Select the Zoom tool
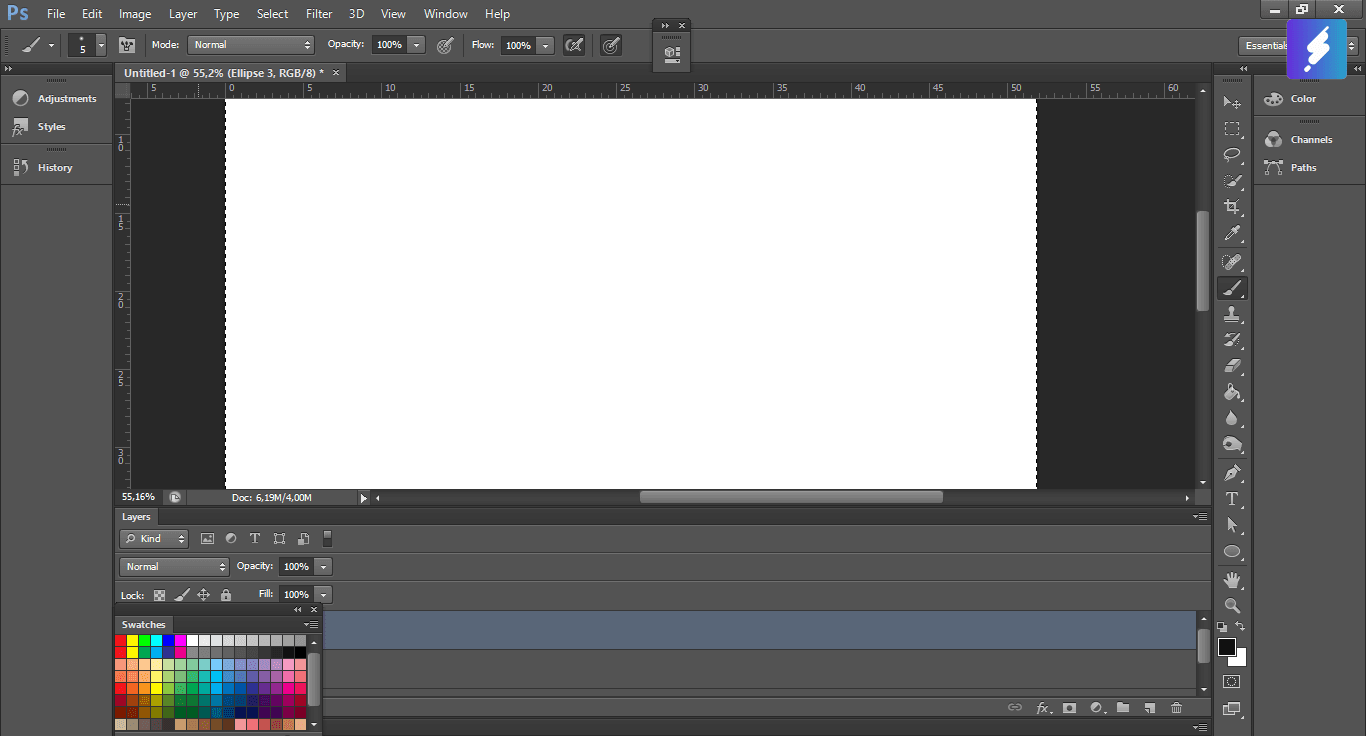The height and width of the screenshot is (736, 1366). 1232,606
